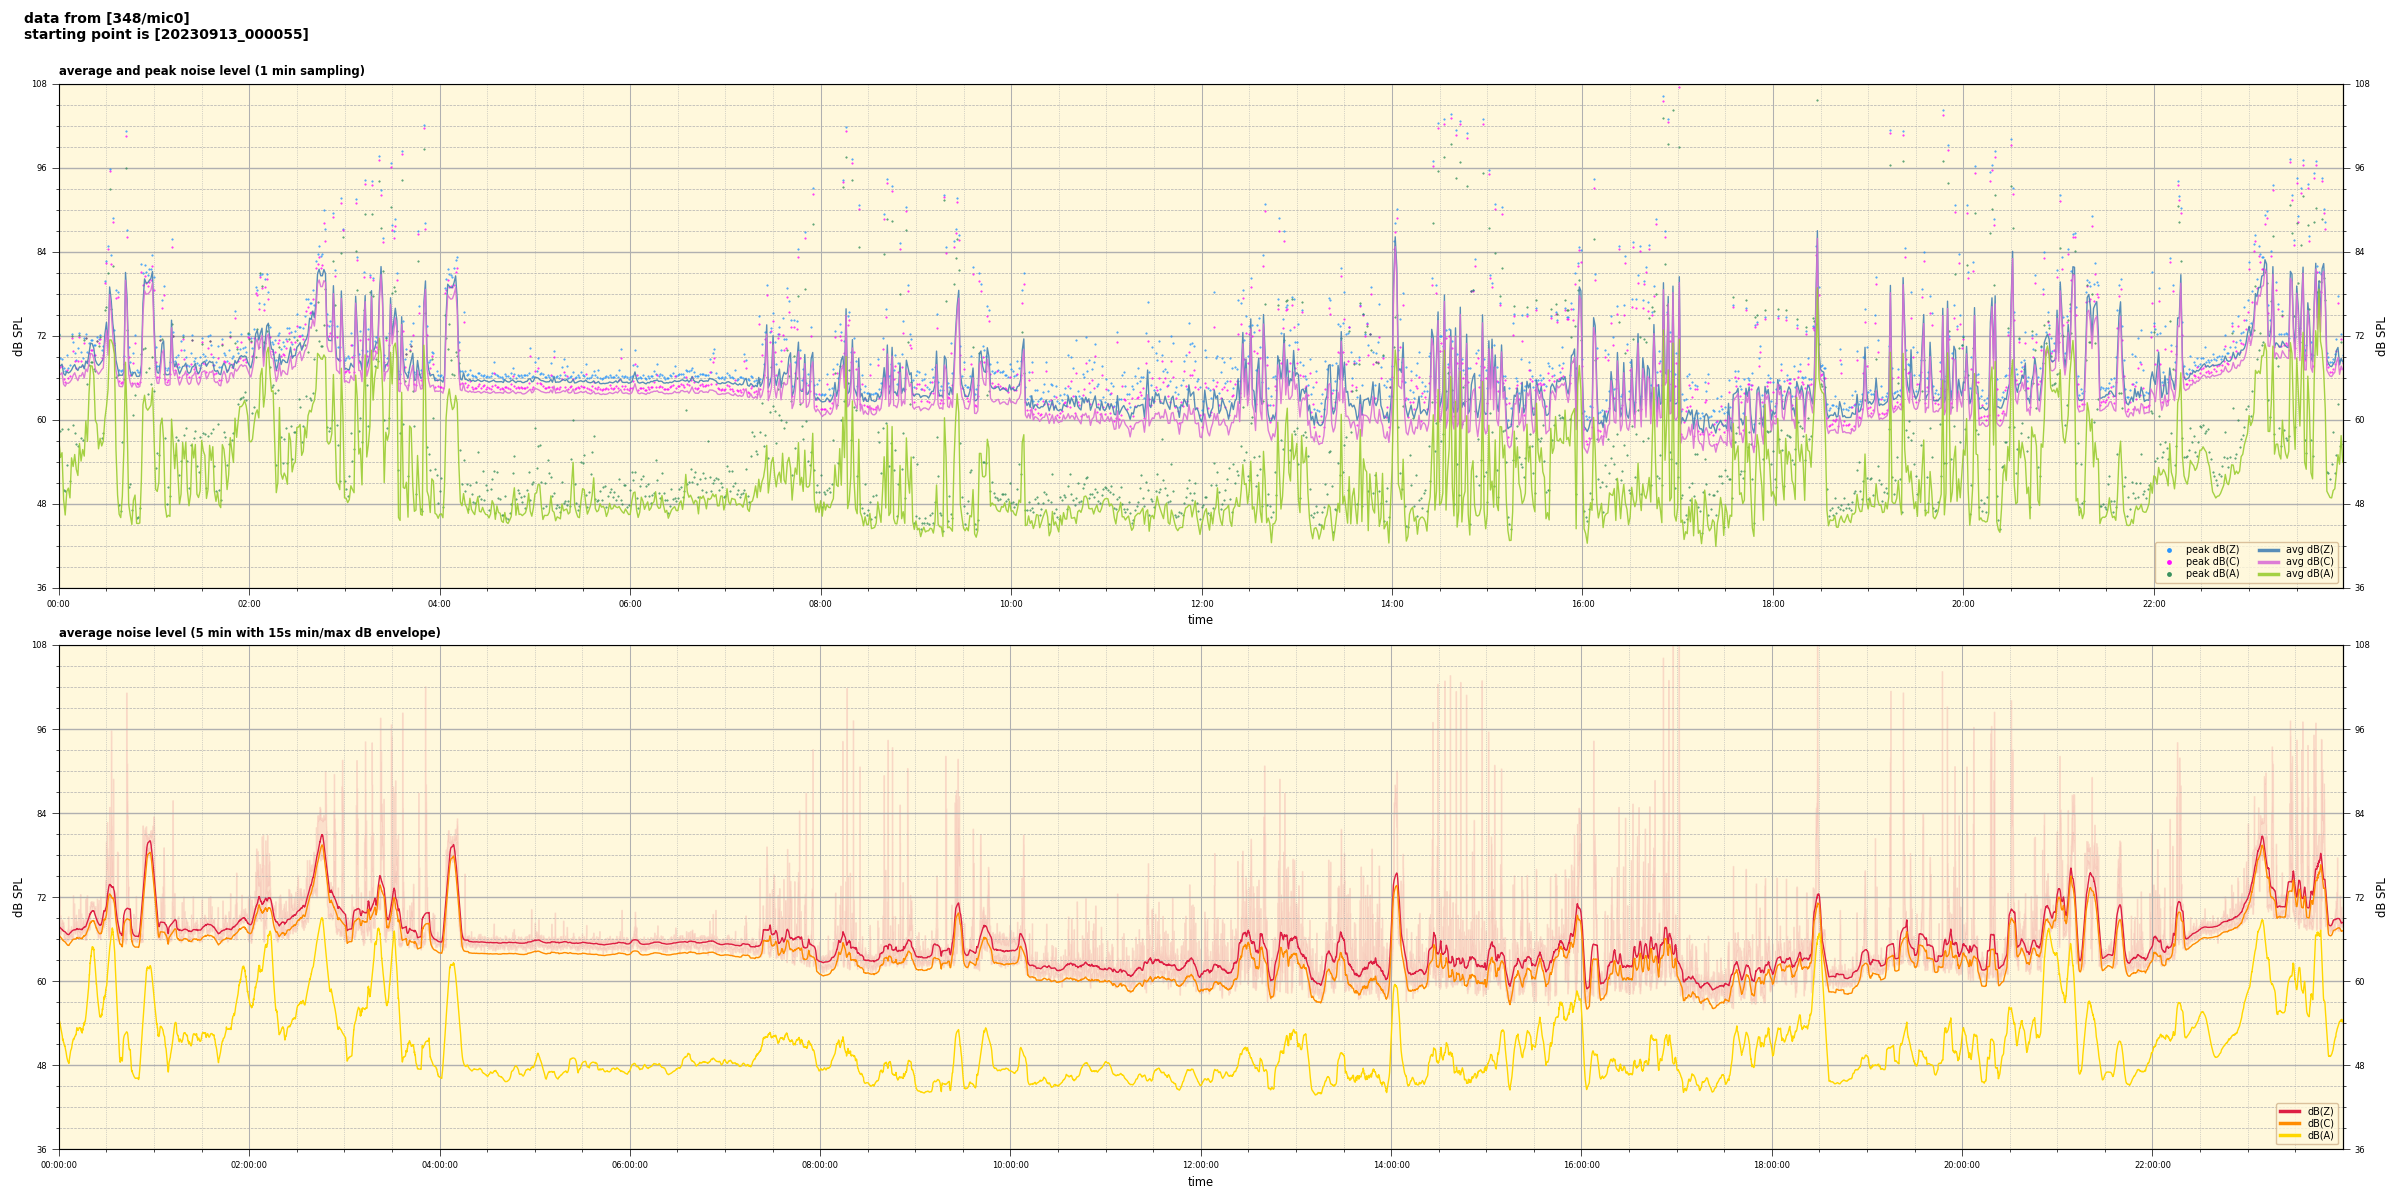
Task: Click the orange dB(C) entry in bottom legend
Action: click(x=2290, y=1123)
